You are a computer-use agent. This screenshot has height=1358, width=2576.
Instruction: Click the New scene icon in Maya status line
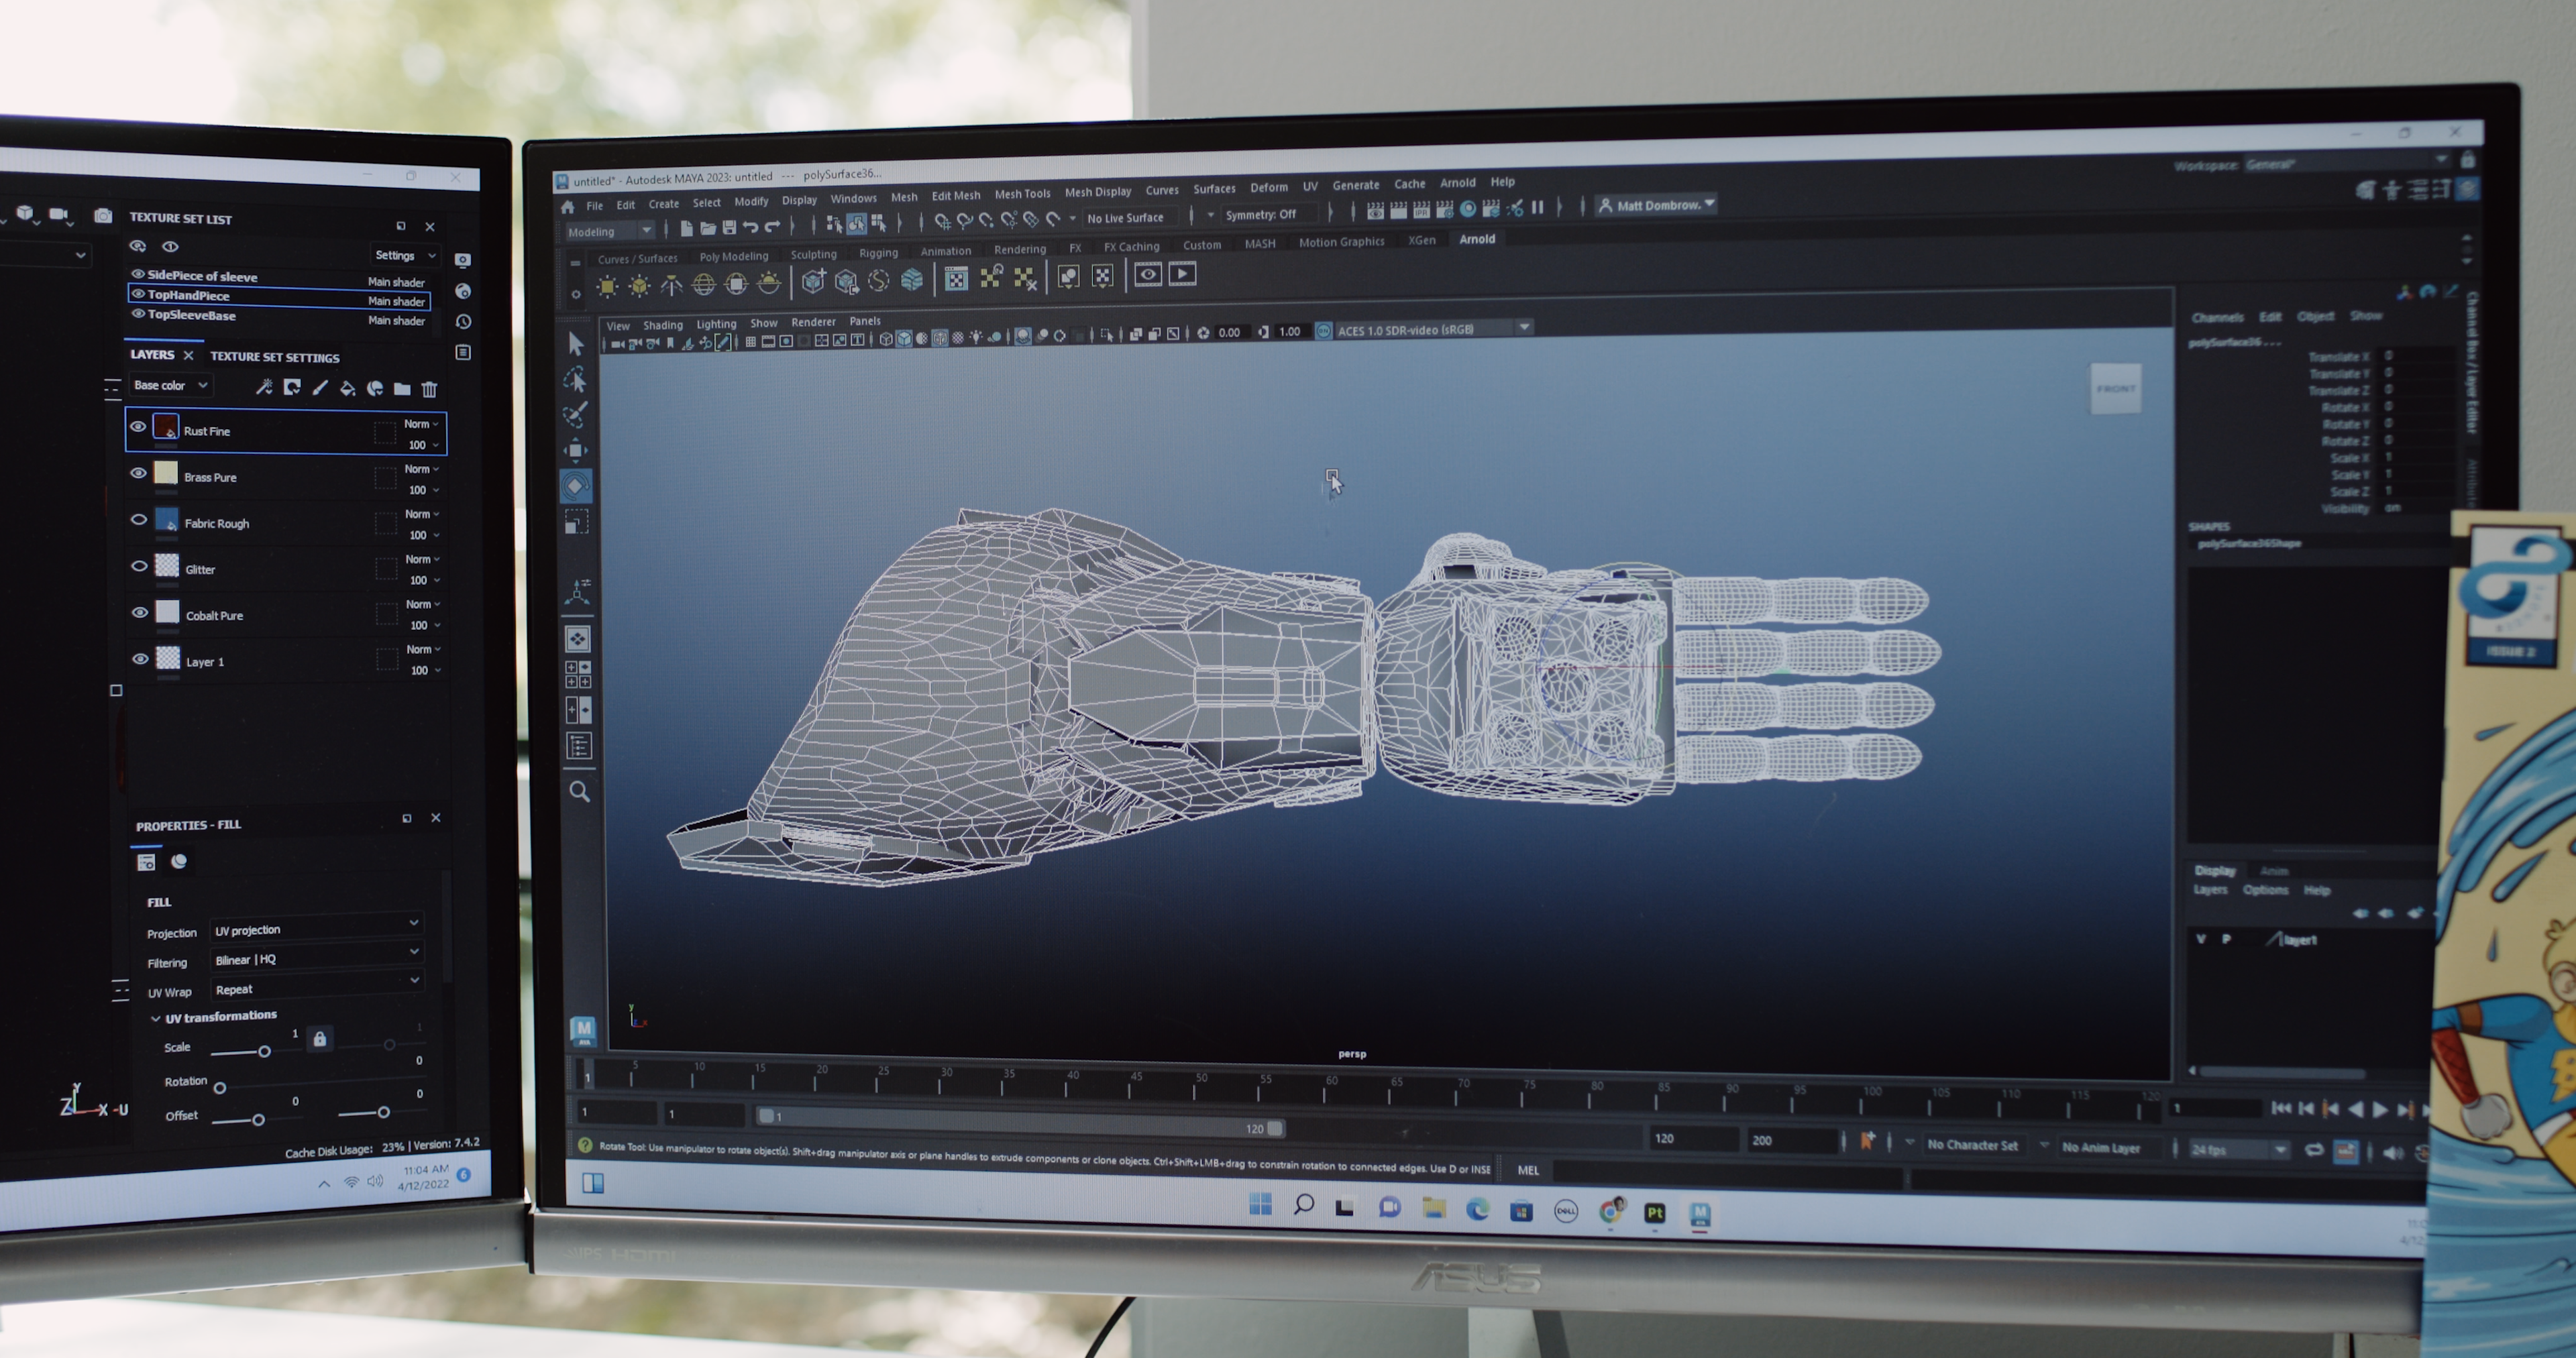tap(686, 229)
